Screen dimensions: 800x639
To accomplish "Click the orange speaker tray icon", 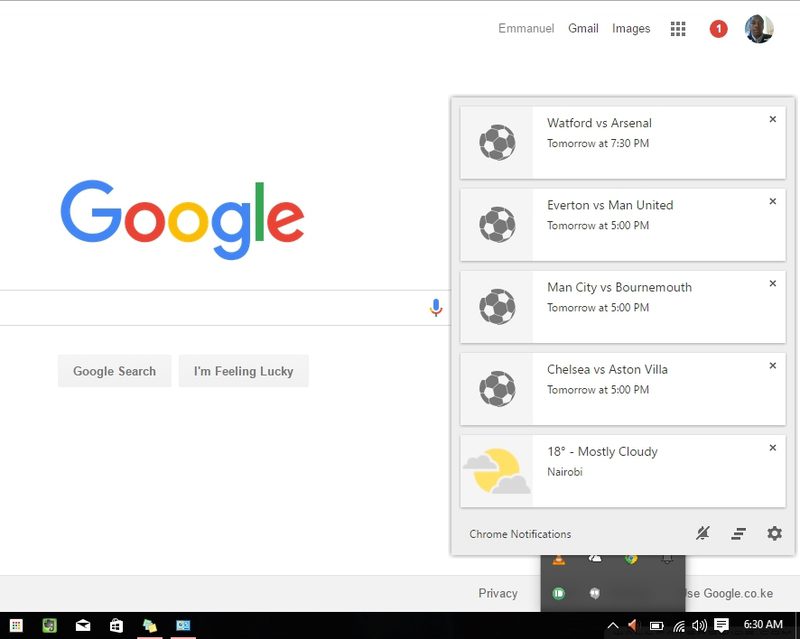I will [633, 625].
